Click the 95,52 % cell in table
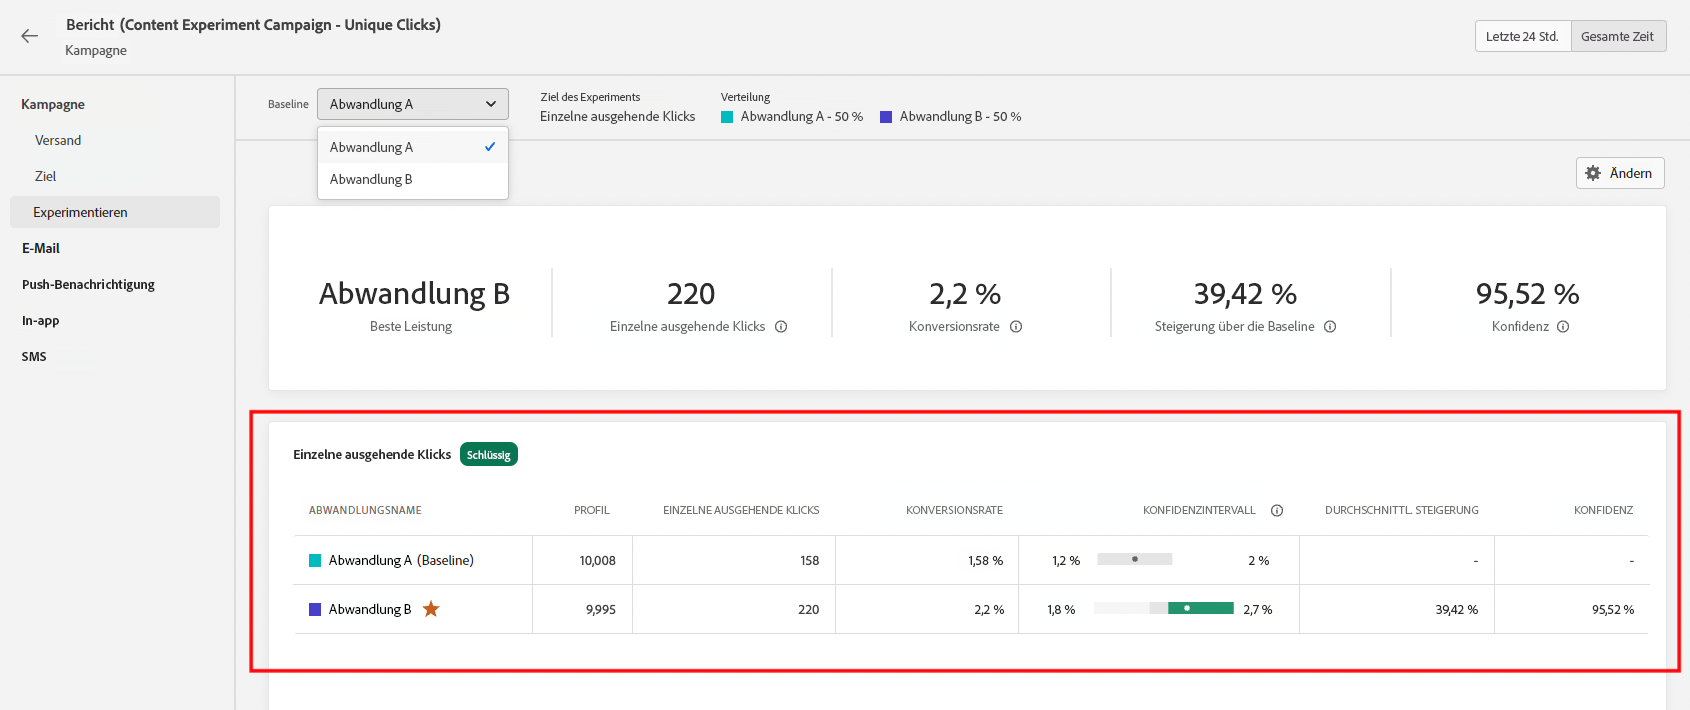The height and width of the screenshot is (710, 1690). 1613,609
